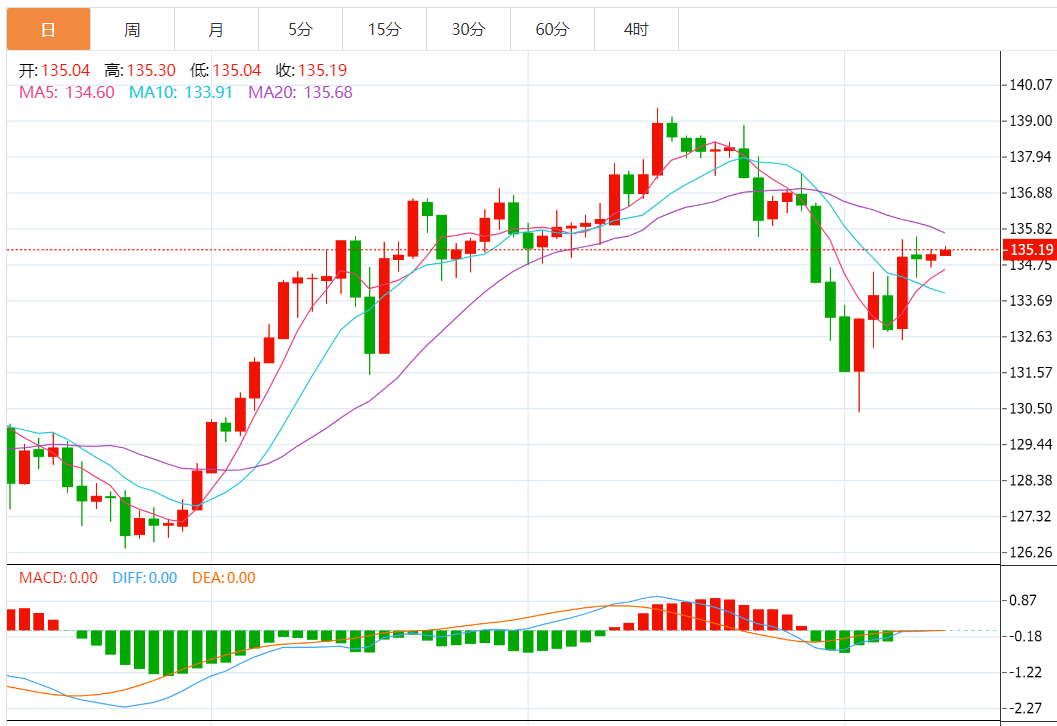Select the 日 daily timeframe tab
The image size is (1057, 726).
[49, 30]
